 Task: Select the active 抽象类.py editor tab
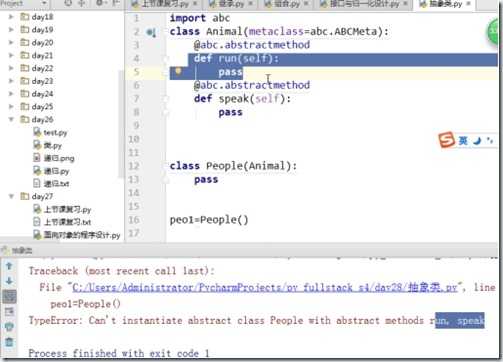(445, 4)
